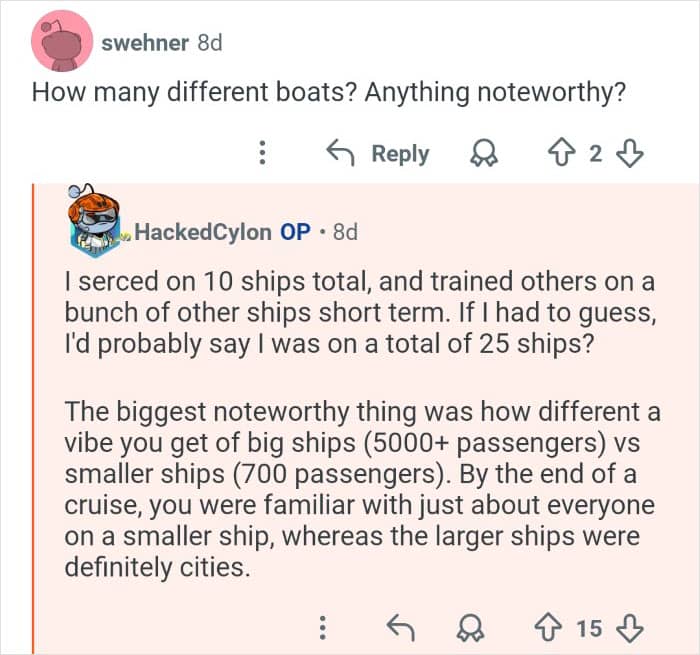This screenshot has width=700, height=655.
Task: Open overflow menu on HackedCylon's reply
Action: [x=322, y=628]
